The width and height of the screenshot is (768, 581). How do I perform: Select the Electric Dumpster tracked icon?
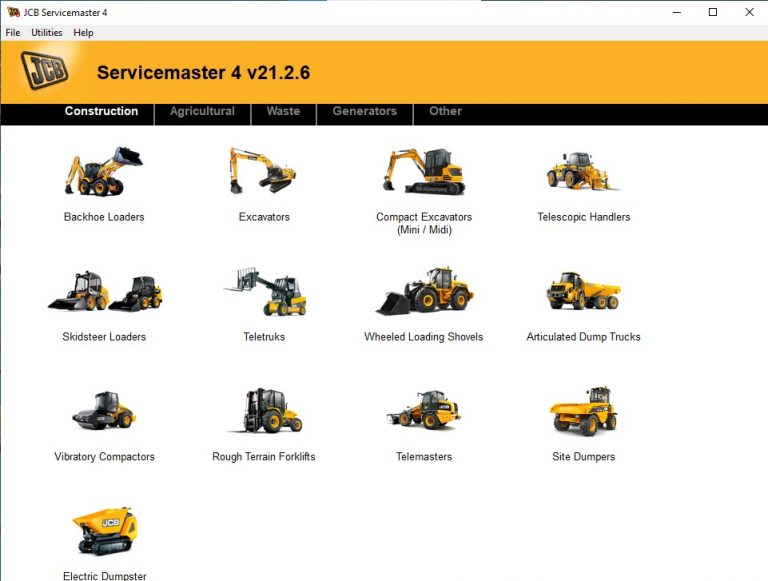[104, 532]
